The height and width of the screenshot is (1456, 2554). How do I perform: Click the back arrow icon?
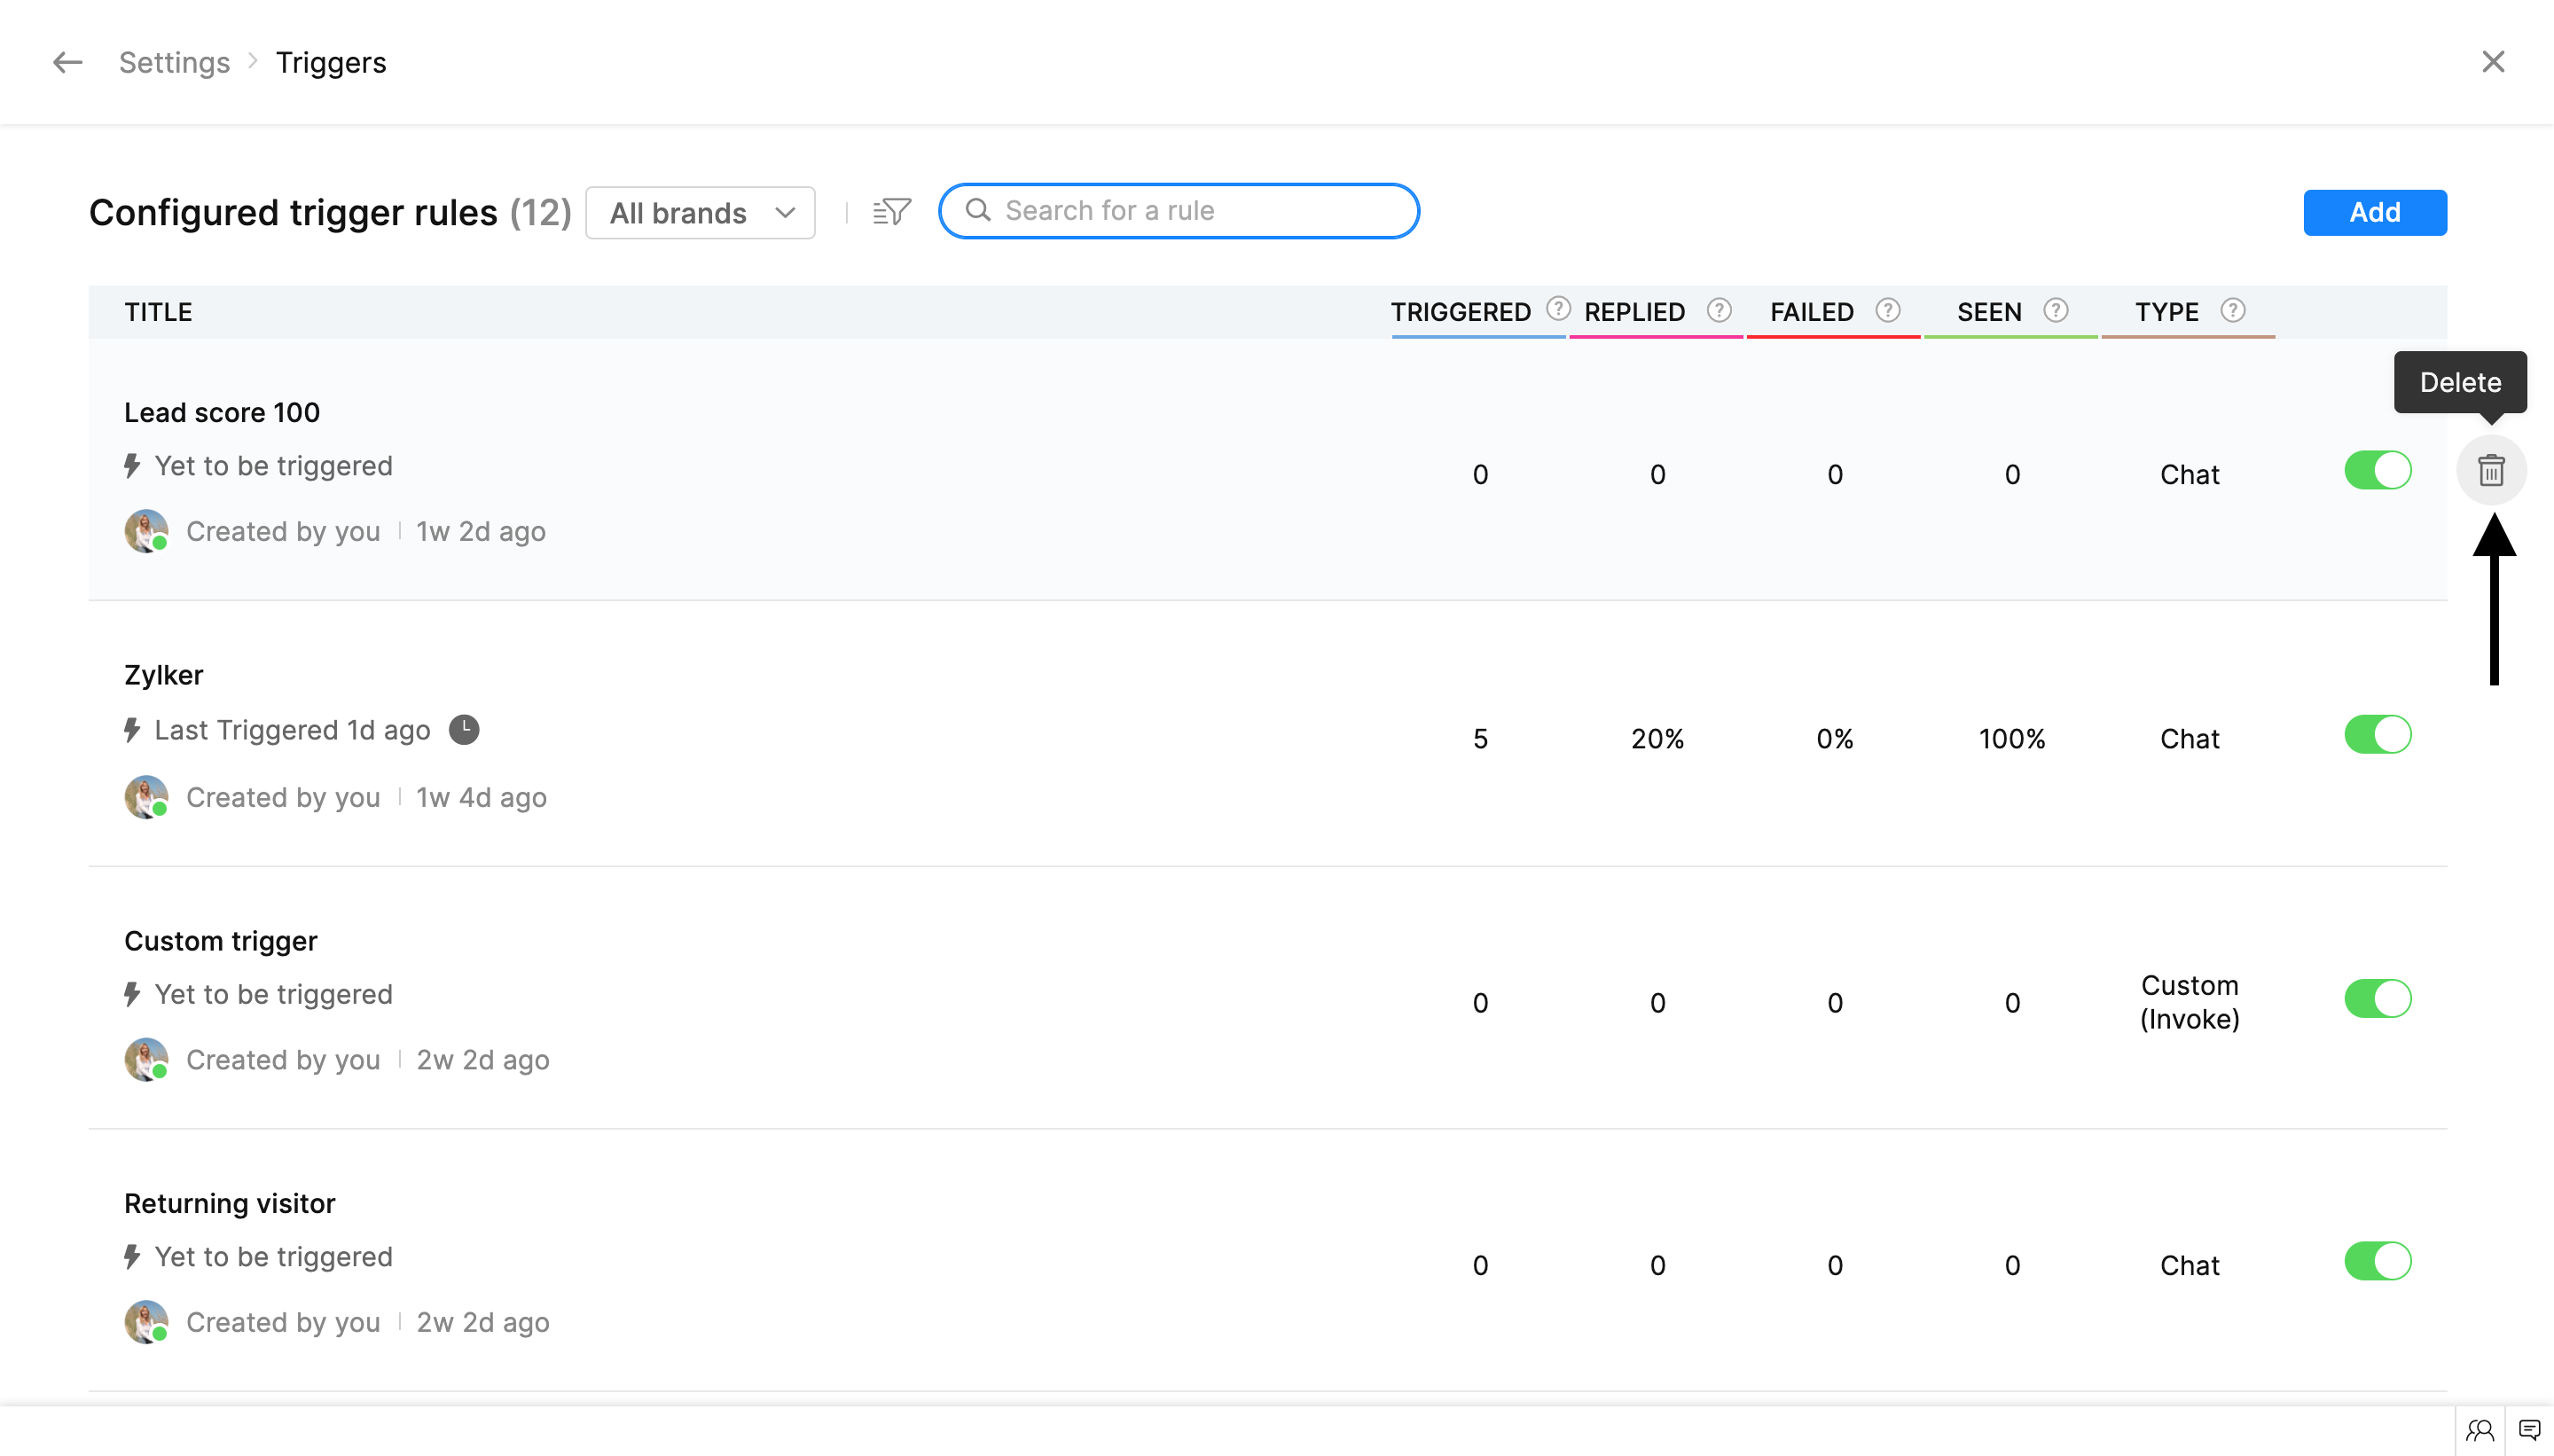tap(67, 62)
